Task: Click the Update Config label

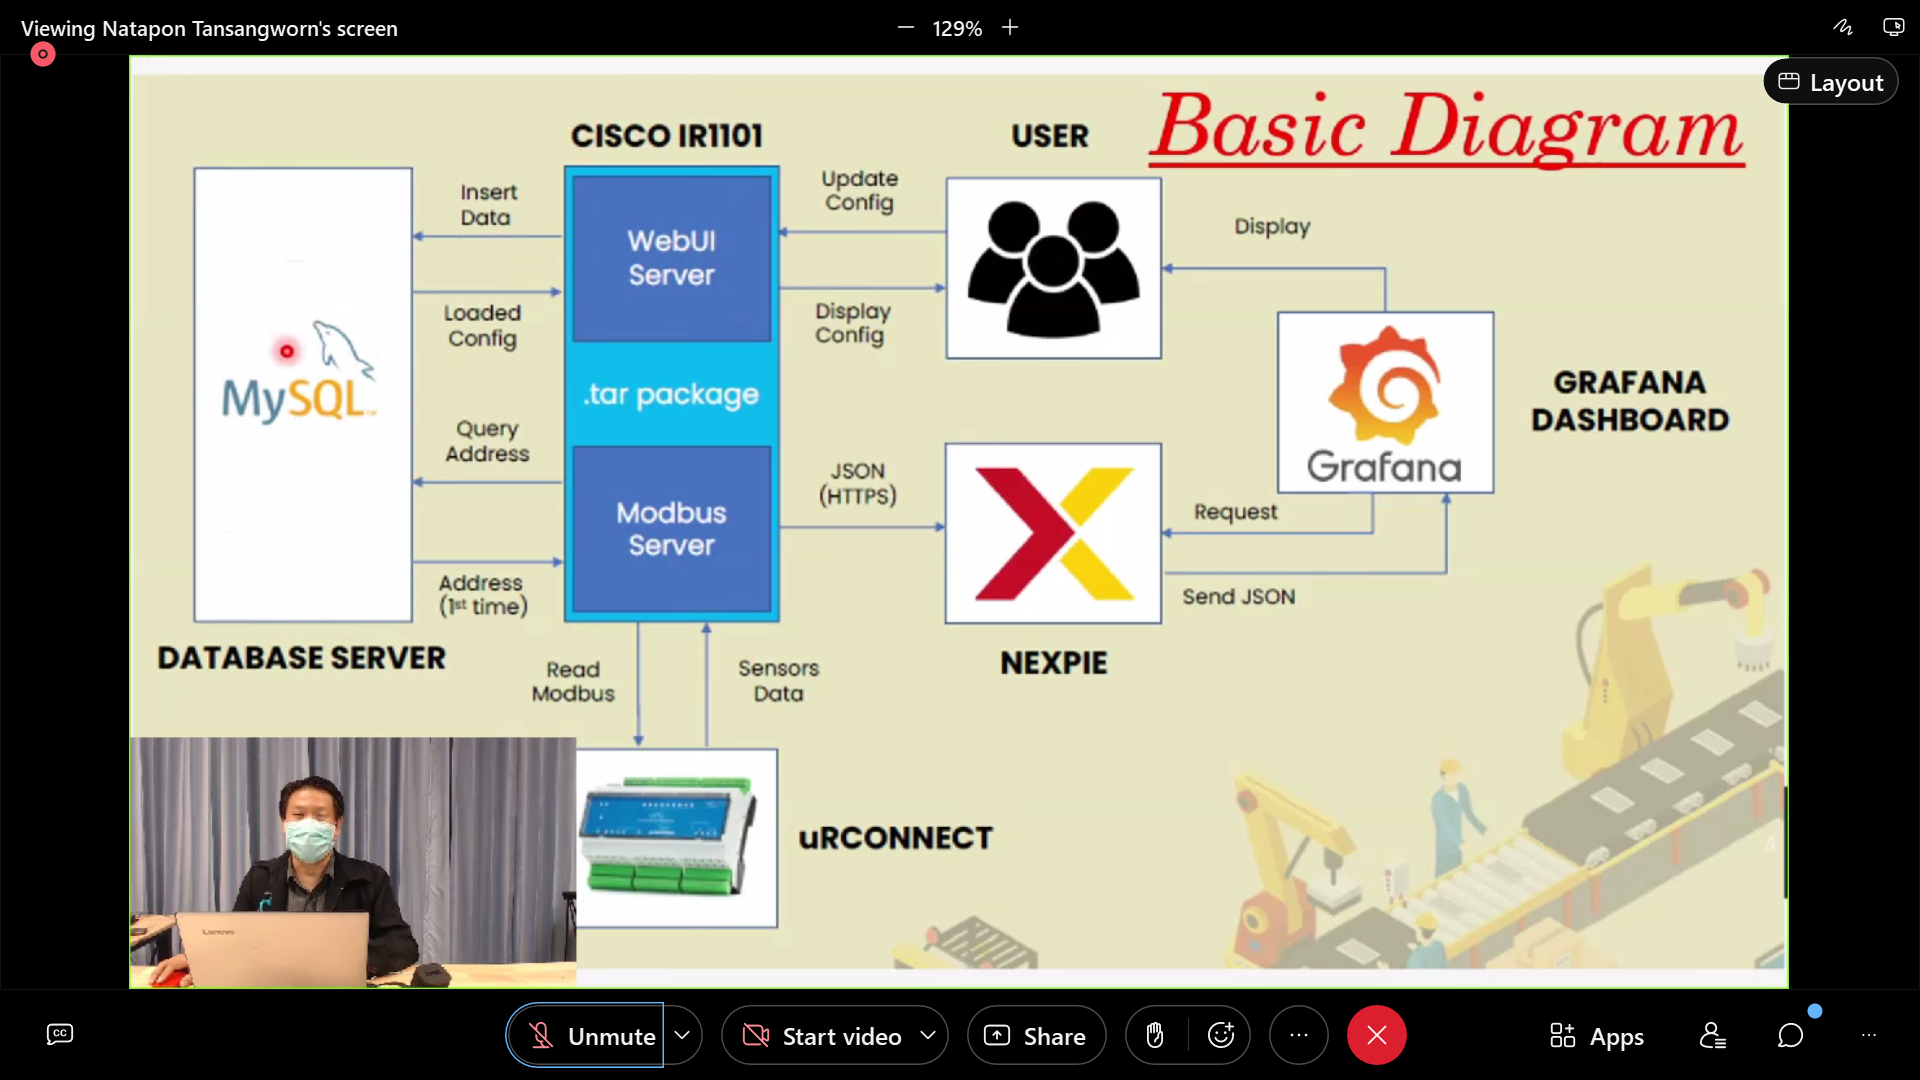Action: click(x=860, y=191)
